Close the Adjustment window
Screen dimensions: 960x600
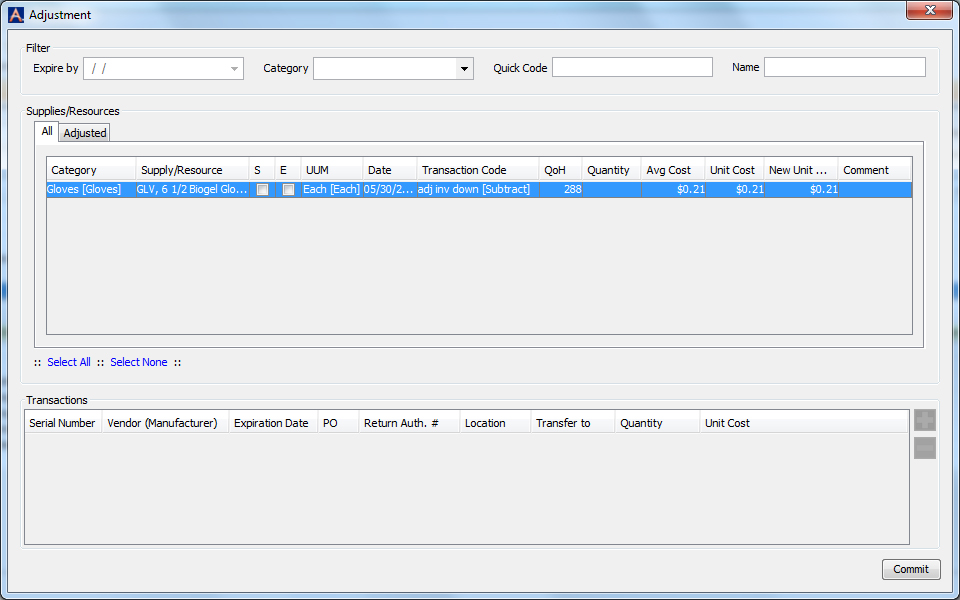tap(929, 10)
